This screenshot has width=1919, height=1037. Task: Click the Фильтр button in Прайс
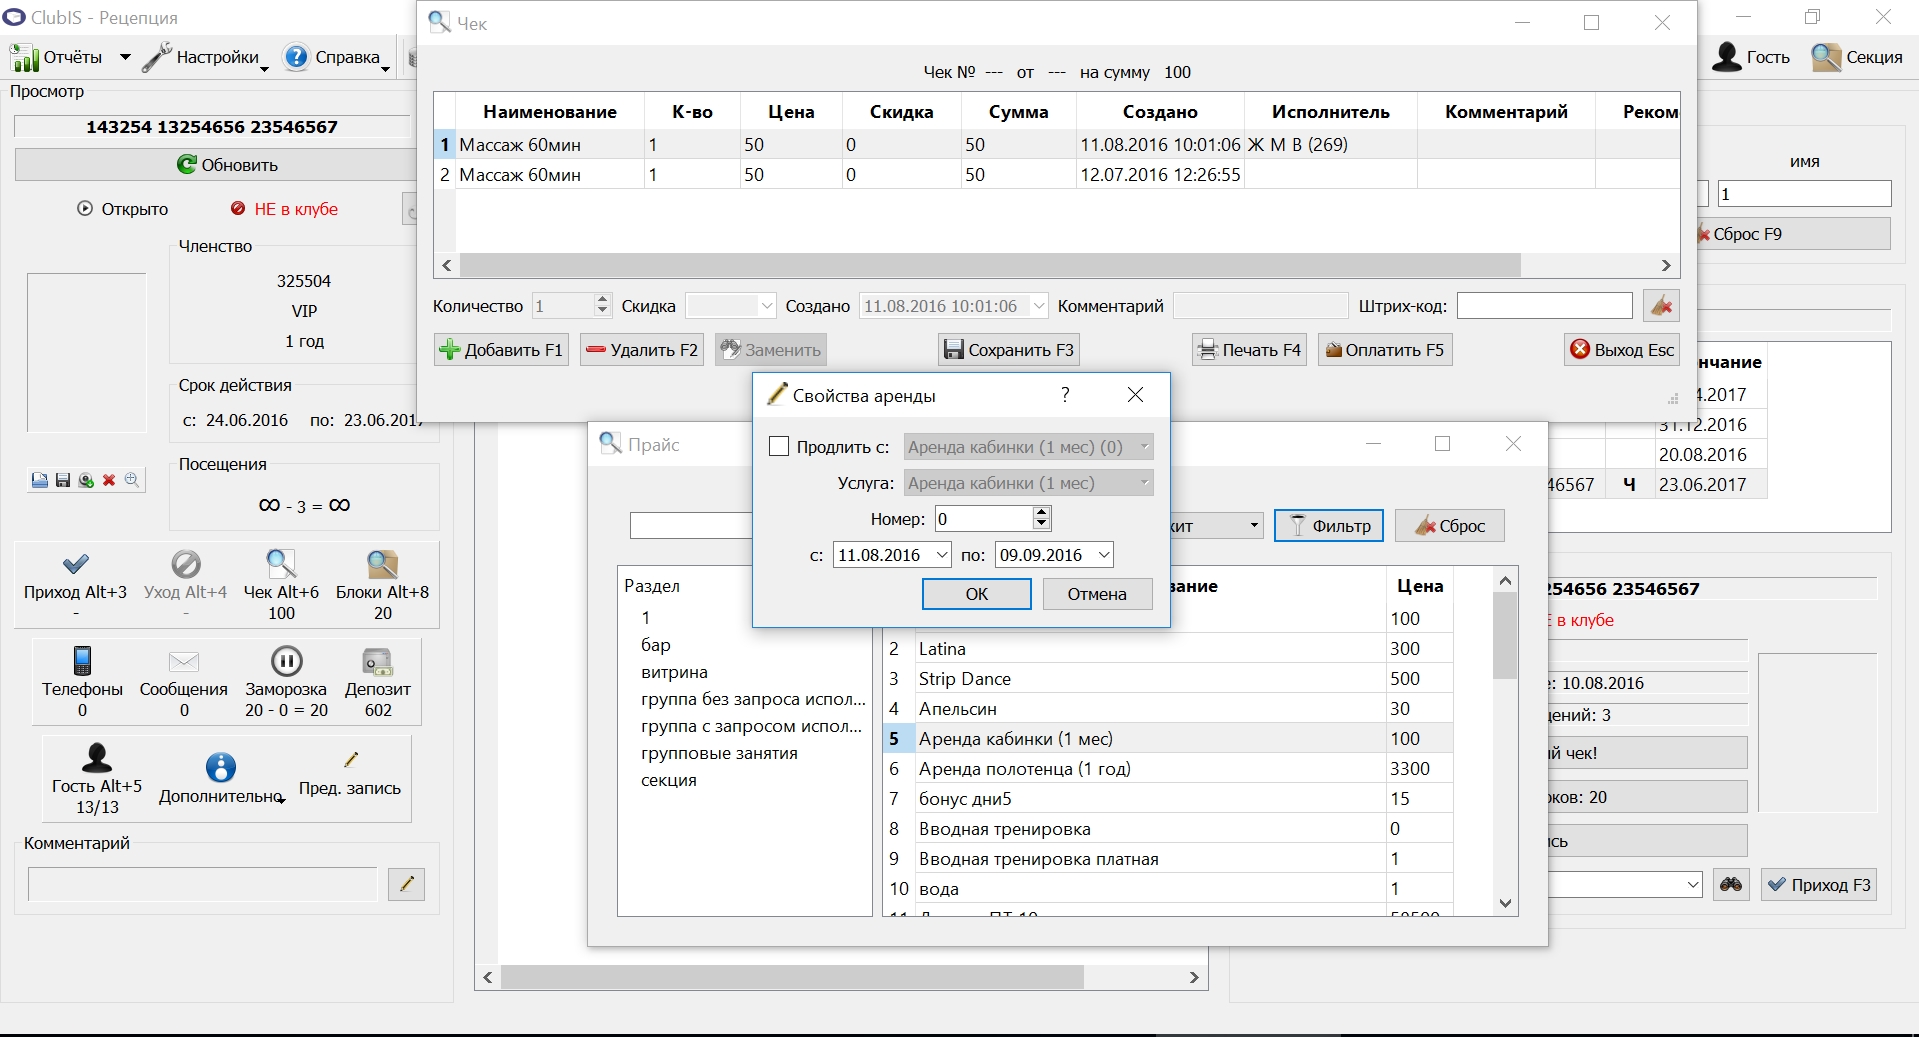click(1329, 526)
